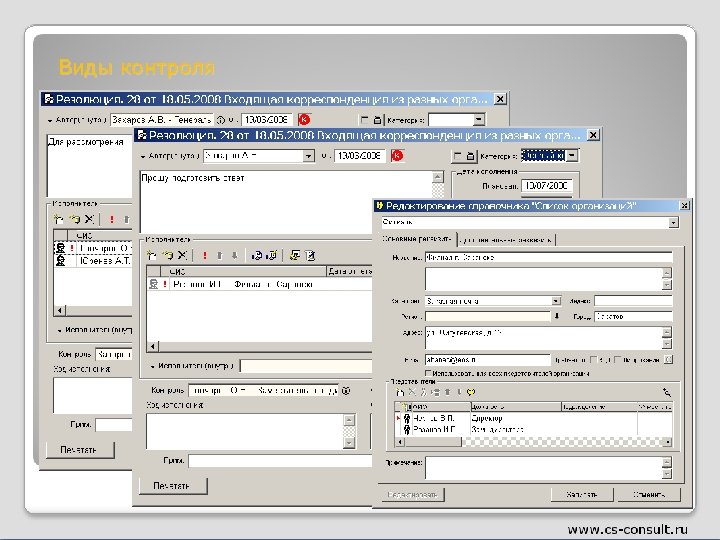
Task: Select 'Юренев А.Т.' row in back Resolution window
Action: (93, 261)
